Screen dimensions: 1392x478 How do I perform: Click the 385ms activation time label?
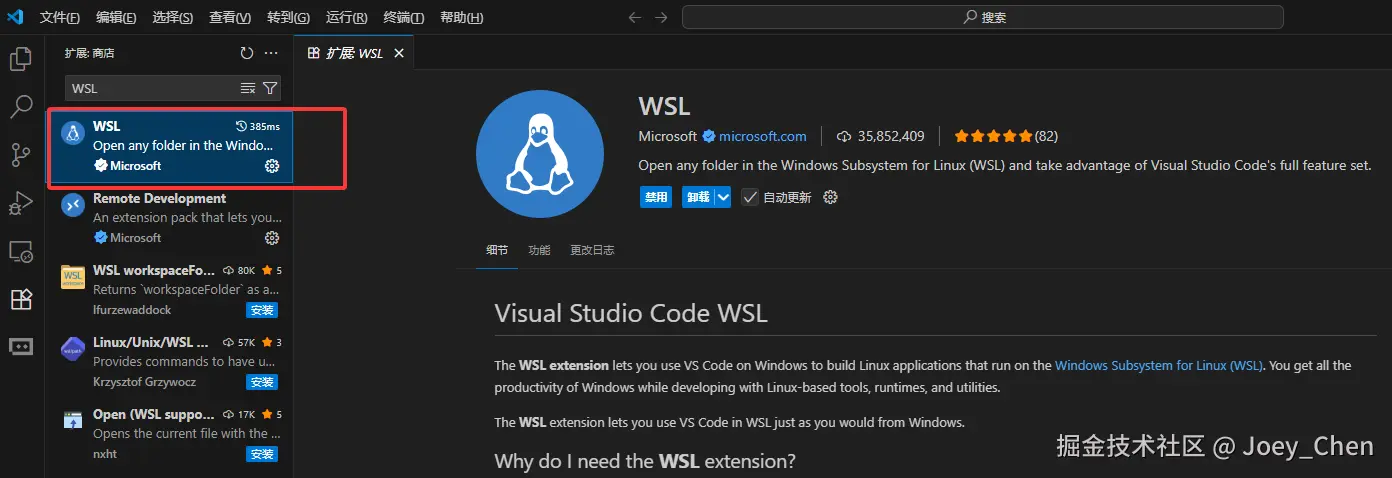point(258,127)
